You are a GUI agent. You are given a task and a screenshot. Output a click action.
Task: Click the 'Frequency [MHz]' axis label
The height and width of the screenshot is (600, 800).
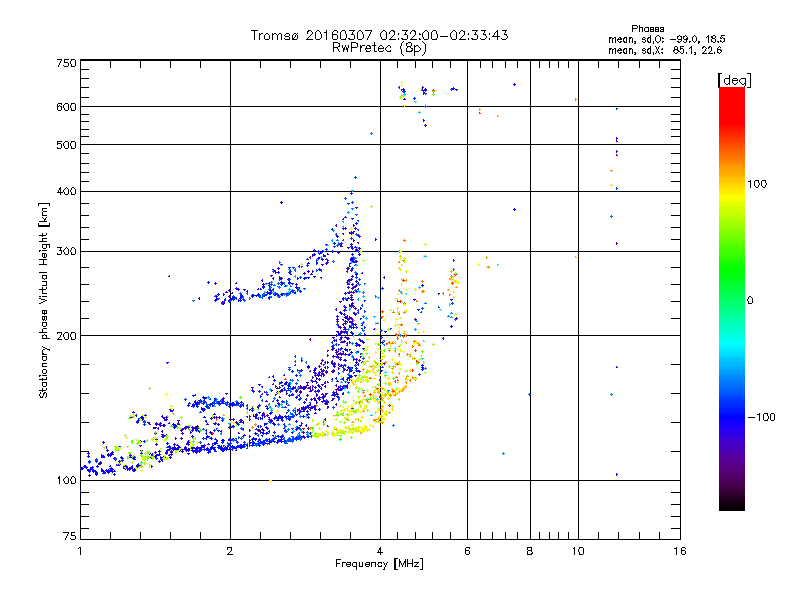379,564
